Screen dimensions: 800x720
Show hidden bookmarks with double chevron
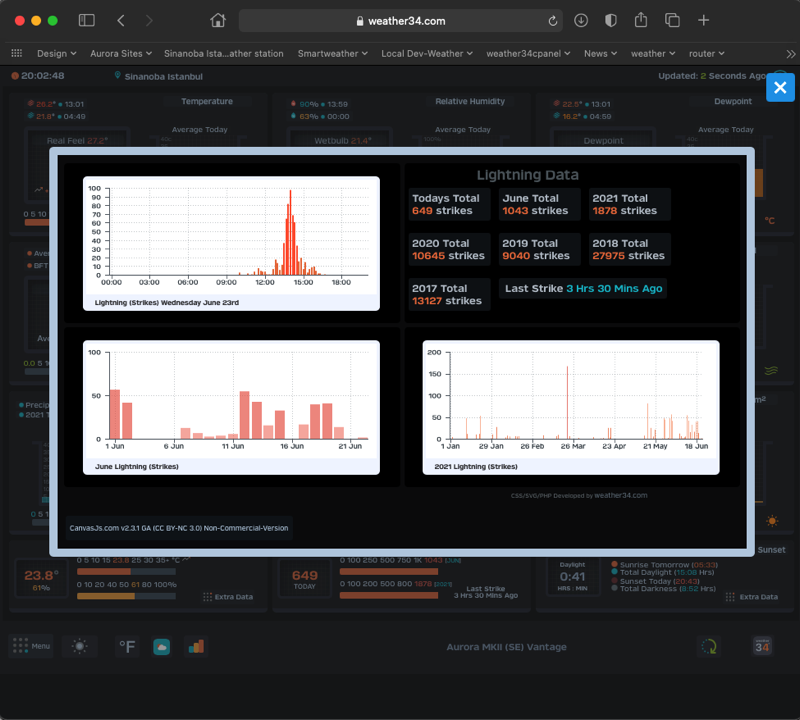point(790,54)
